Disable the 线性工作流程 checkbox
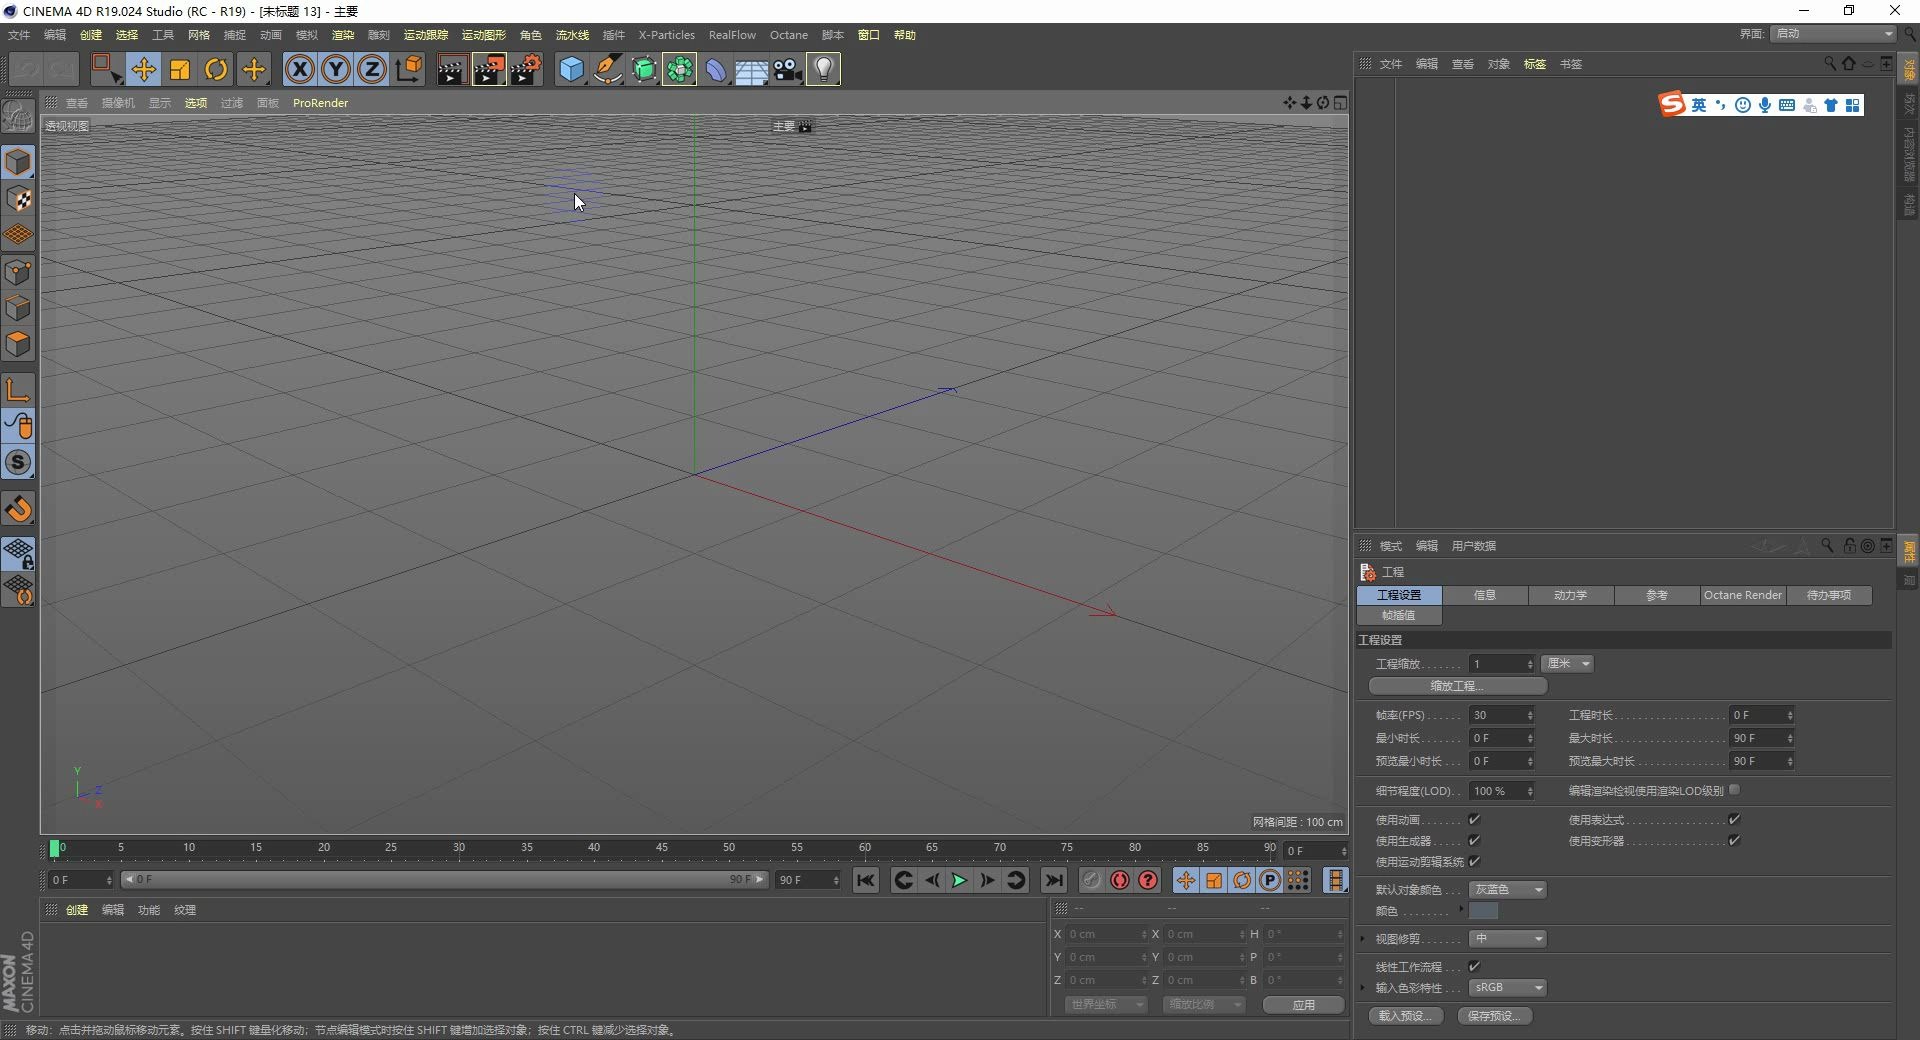The image size is (1920, 1040). 1474,966
